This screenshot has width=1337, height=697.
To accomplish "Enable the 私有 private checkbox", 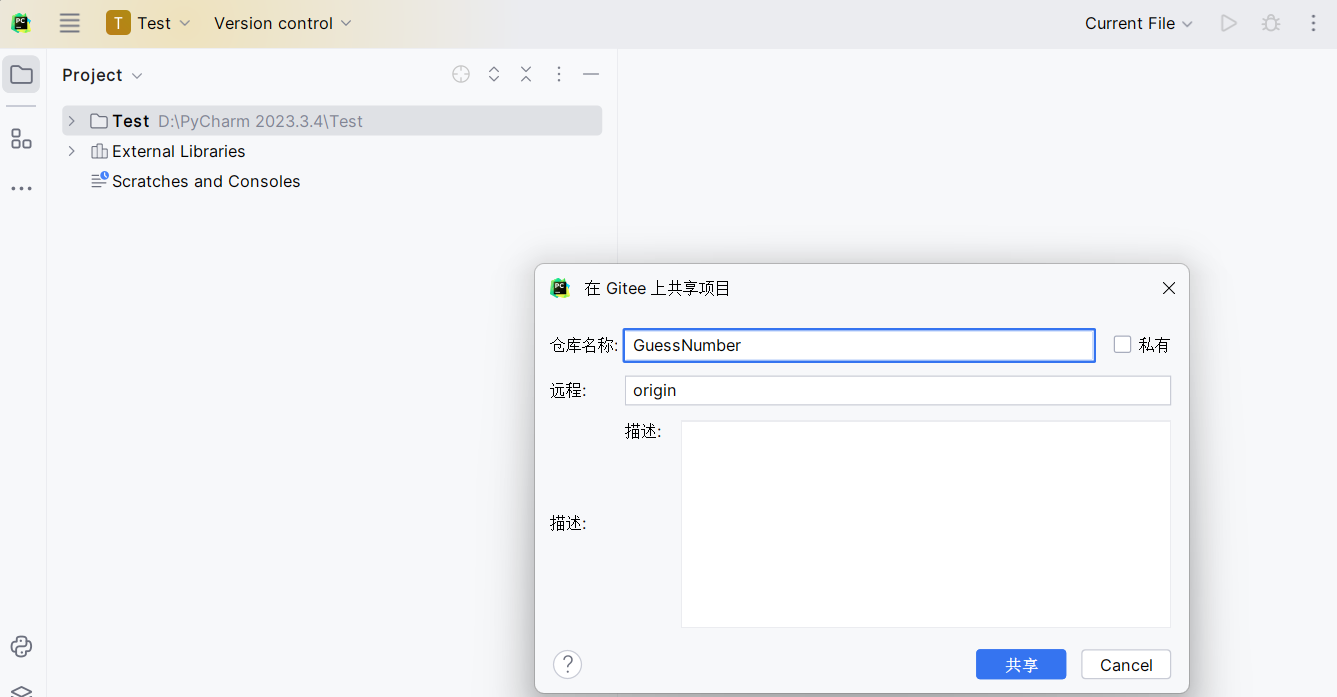I will click(x=1123, y=345).
